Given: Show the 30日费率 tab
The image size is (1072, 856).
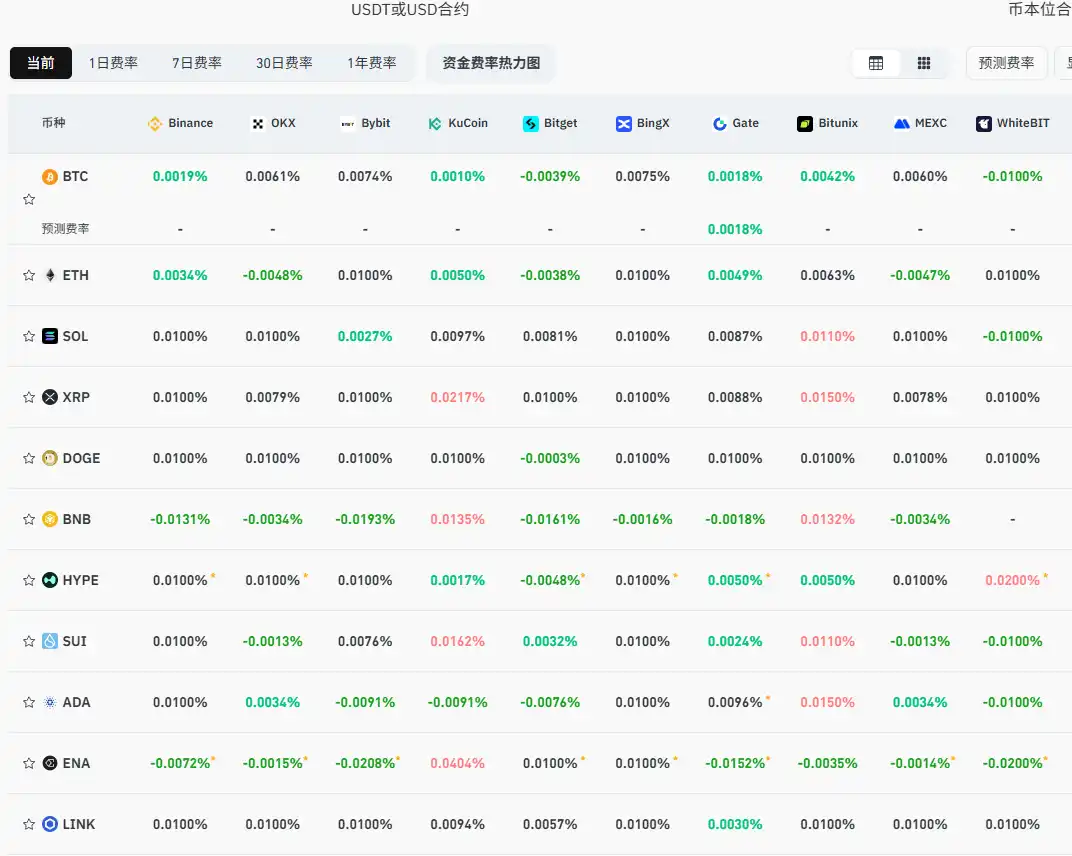Looking at the screenshot, I should [284, 63].
